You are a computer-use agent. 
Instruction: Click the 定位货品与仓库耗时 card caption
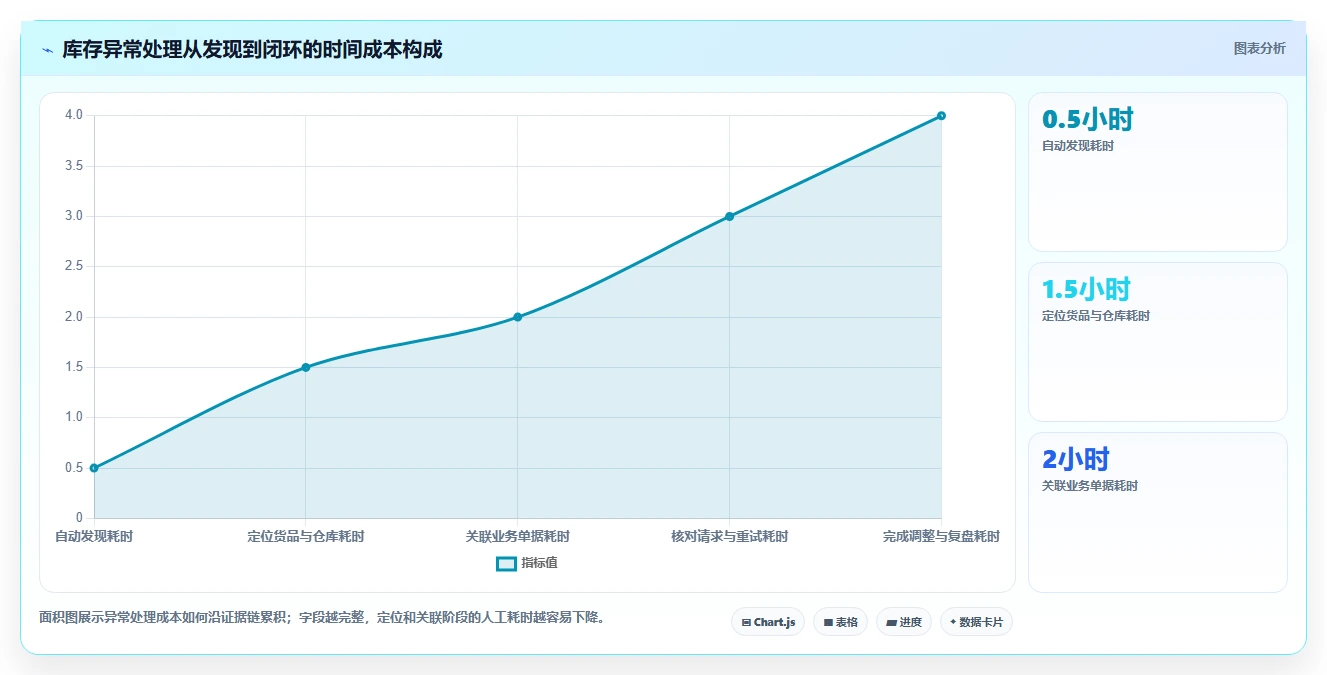1096,316
